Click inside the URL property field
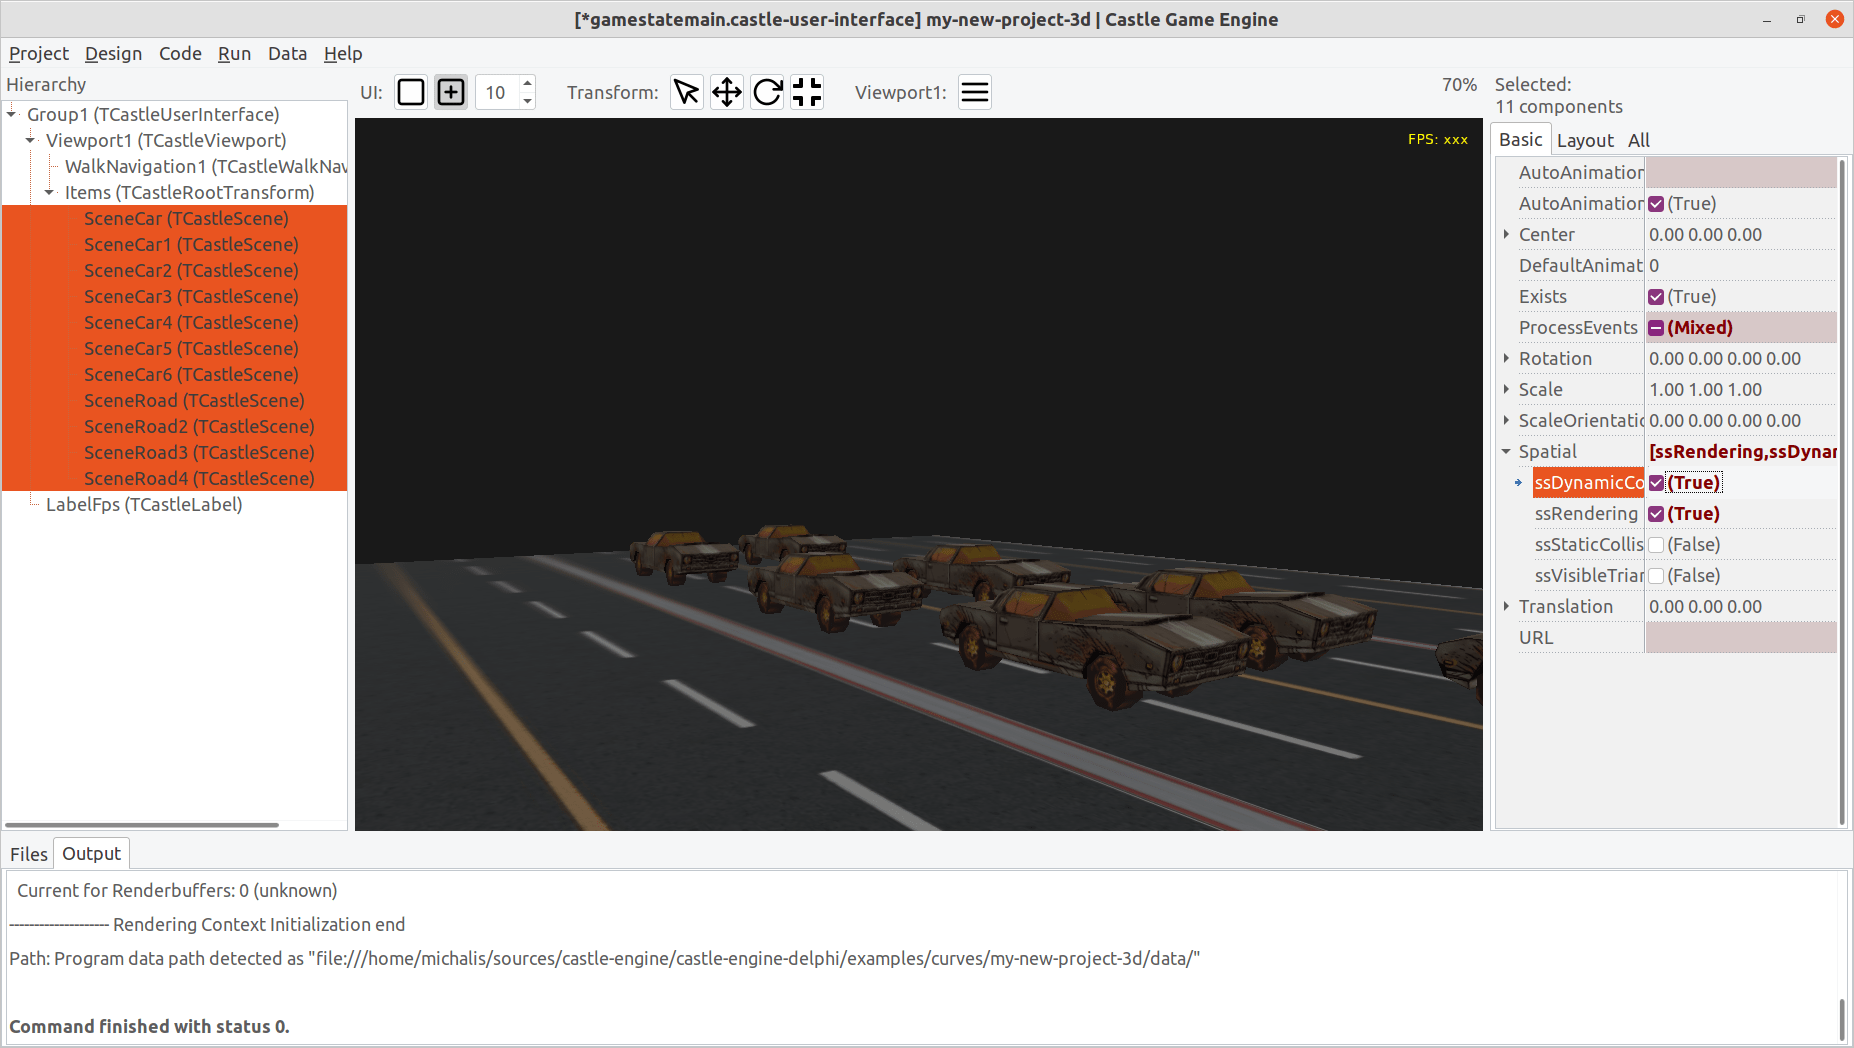The height and width of the screenshot is (1048, 1854). pyautogui.click(x=1740, y=637)
